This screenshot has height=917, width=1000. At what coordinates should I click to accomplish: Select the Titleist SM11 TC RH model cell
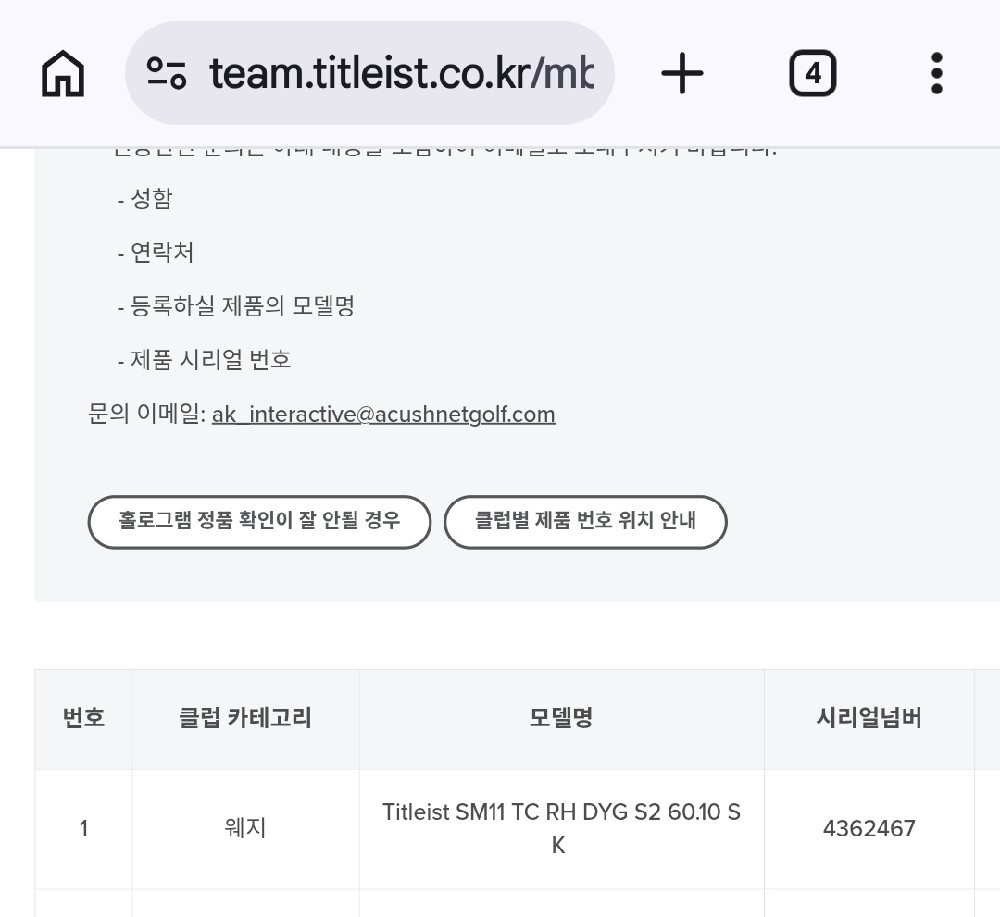561,828
